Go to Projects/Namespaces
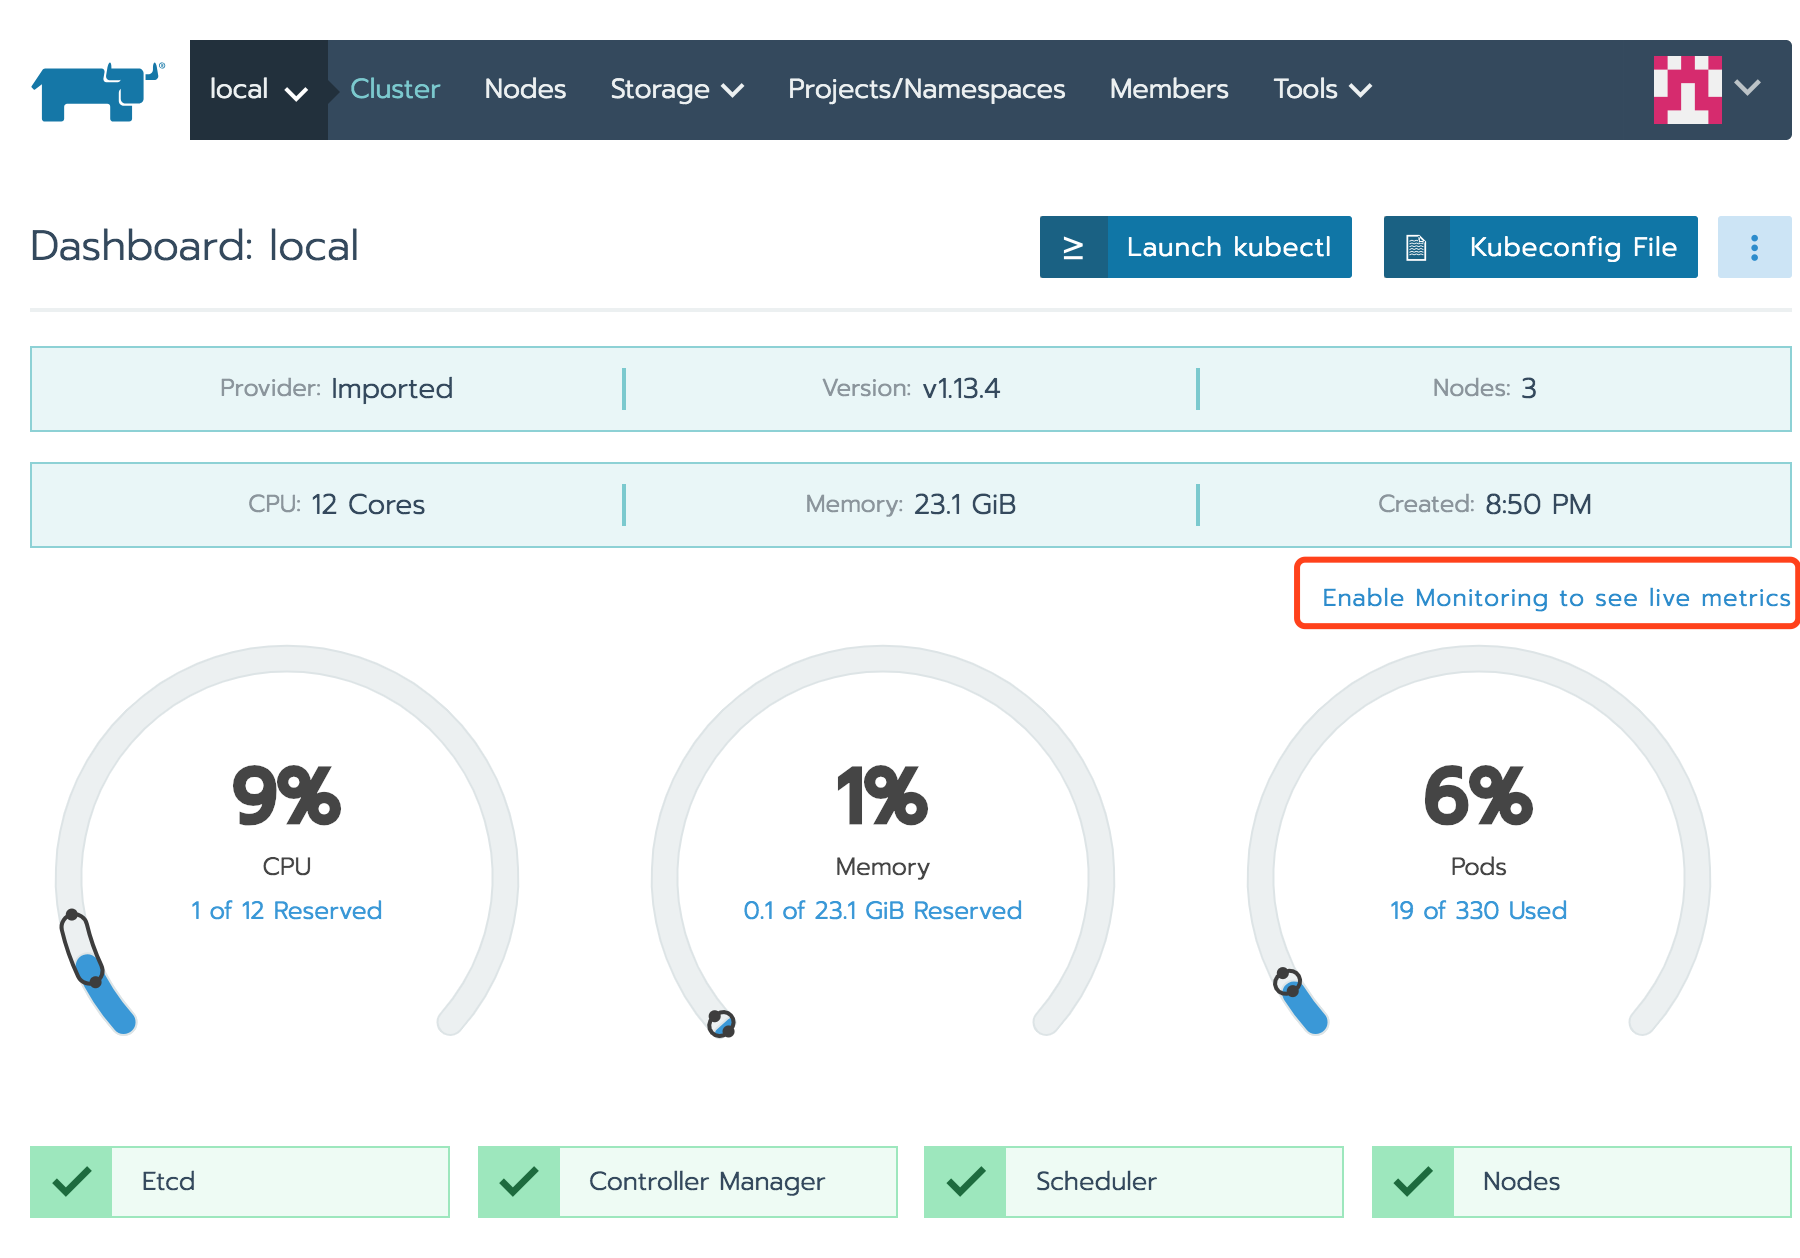This screenshot has height=1258, width=1800. click(x=926, y=89)
